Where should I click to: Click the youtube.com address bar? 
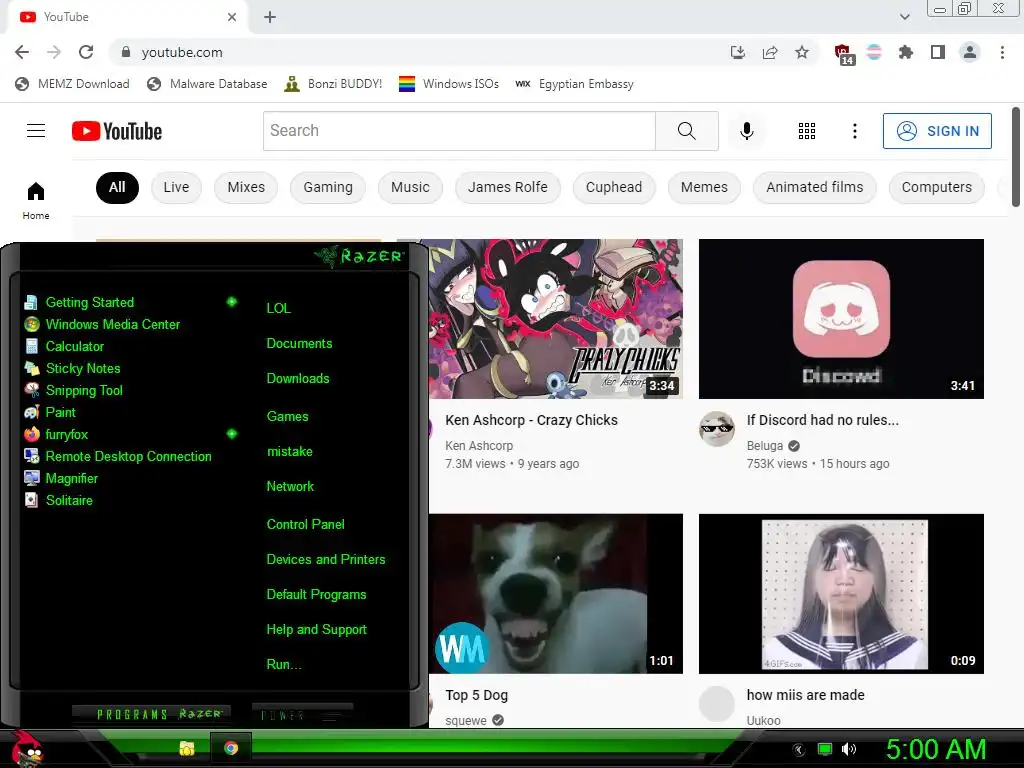[418, 52]
